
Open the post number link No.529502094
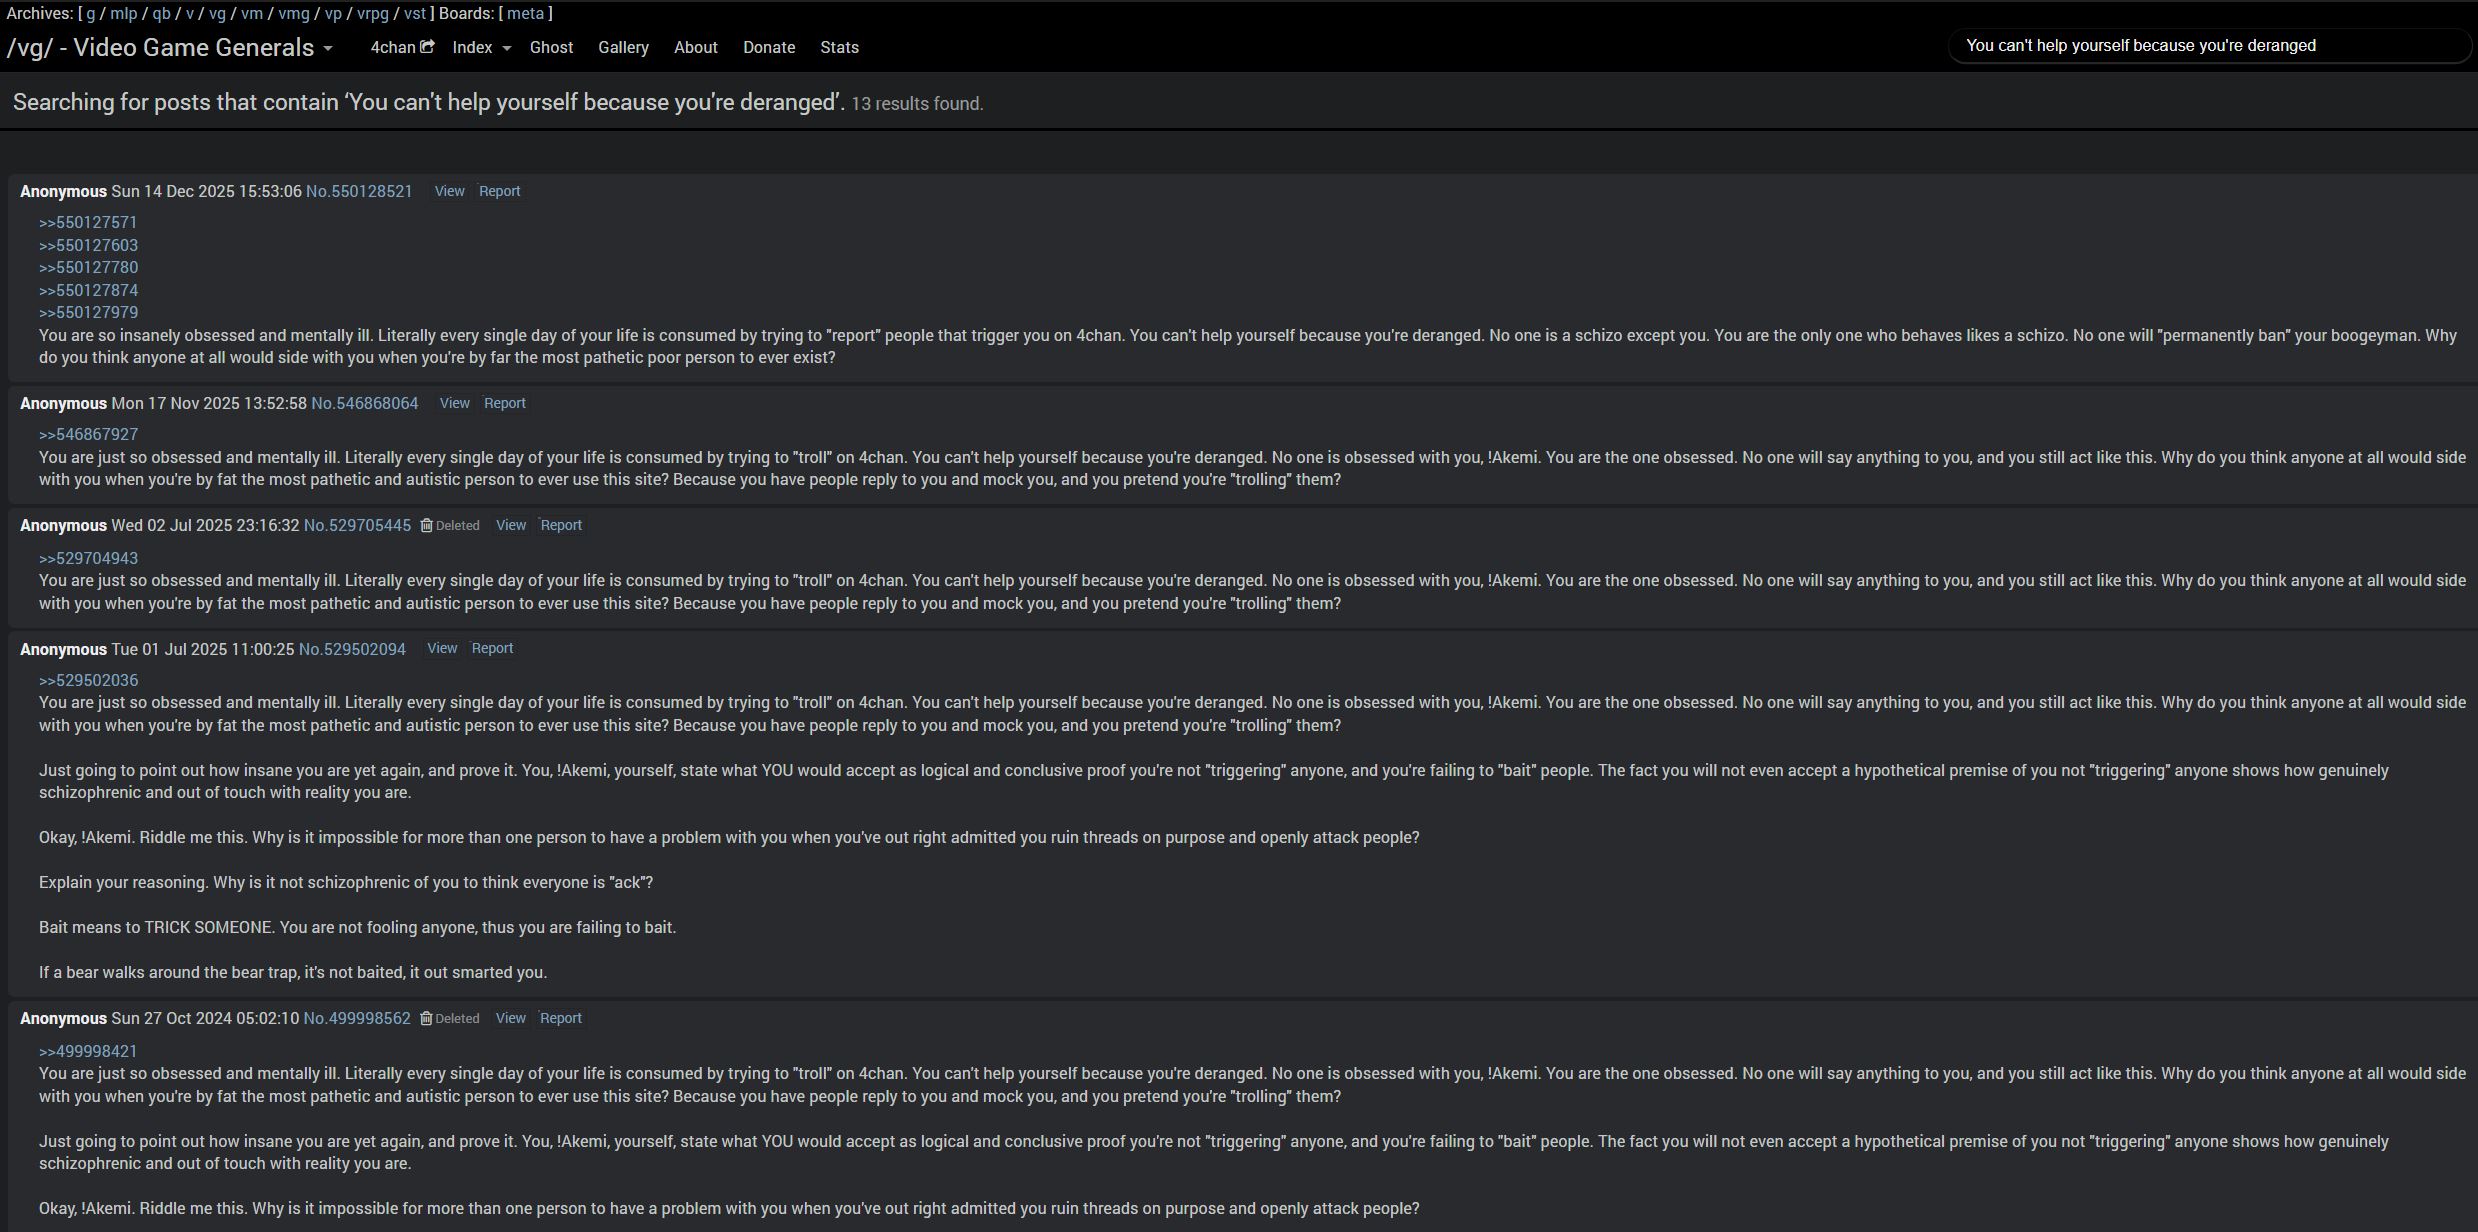pos(352,650)
